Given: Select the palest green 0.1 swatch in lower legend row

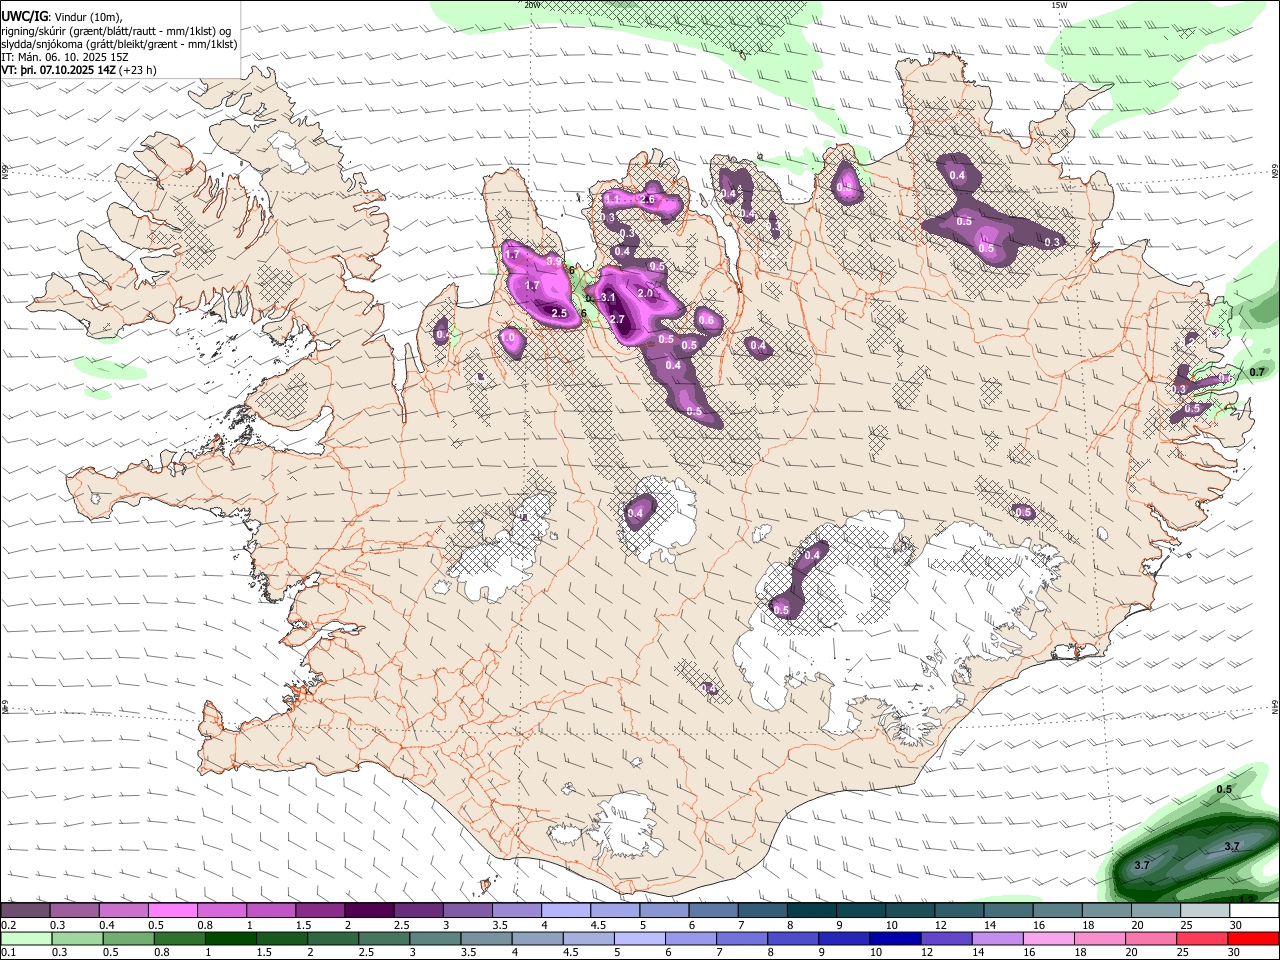Looking at the screenshot, I should click(26, 939).
